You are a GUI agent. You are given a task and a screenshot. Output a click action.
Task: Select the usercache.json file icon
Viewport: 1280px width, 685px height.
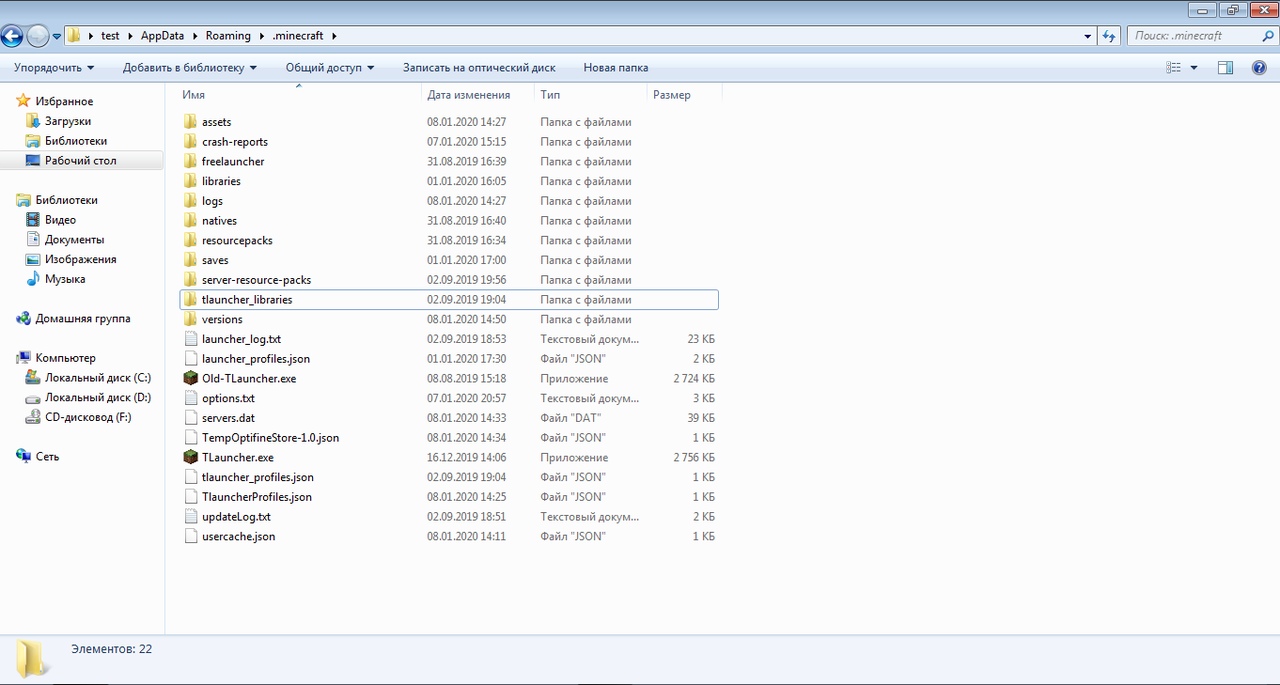pyautogui.click(x=192, y=536)
